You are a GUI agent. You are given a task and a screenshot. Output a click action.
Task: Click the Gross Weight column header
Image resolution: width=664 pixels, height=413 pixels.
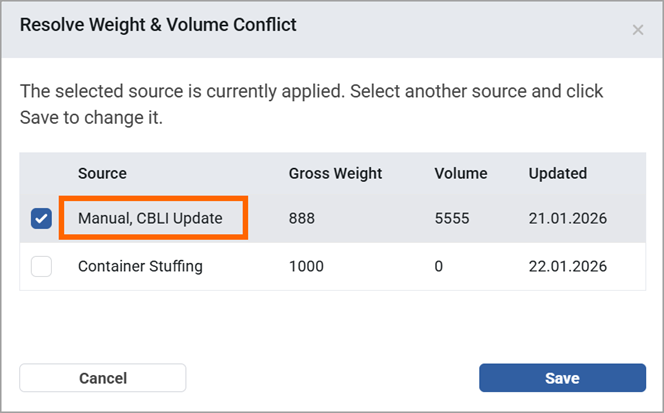[x=335, y=174]
